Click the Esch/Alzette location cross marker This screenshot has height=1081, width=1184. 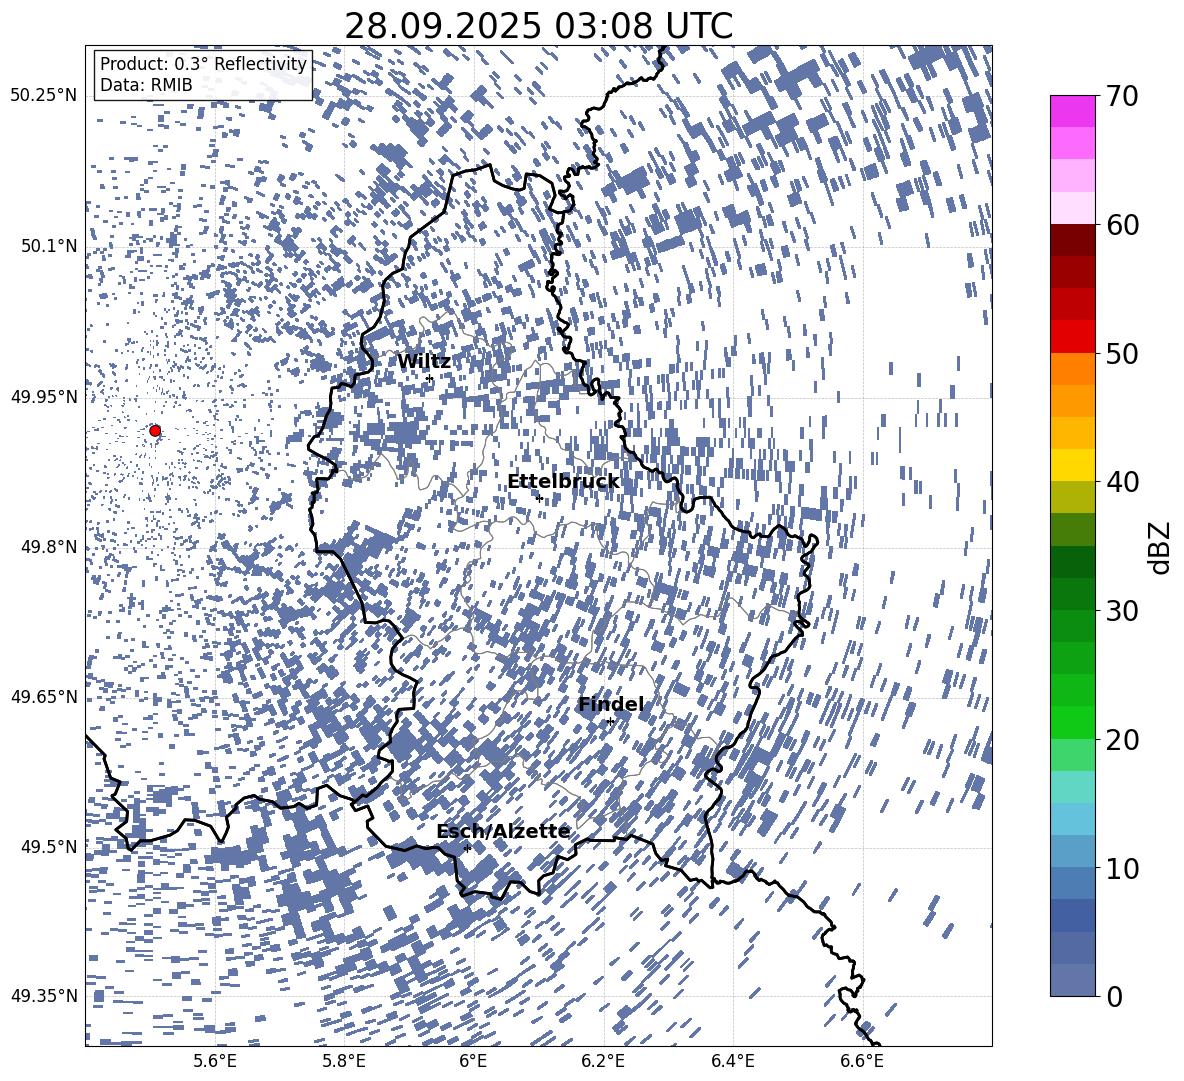(467, 848)
